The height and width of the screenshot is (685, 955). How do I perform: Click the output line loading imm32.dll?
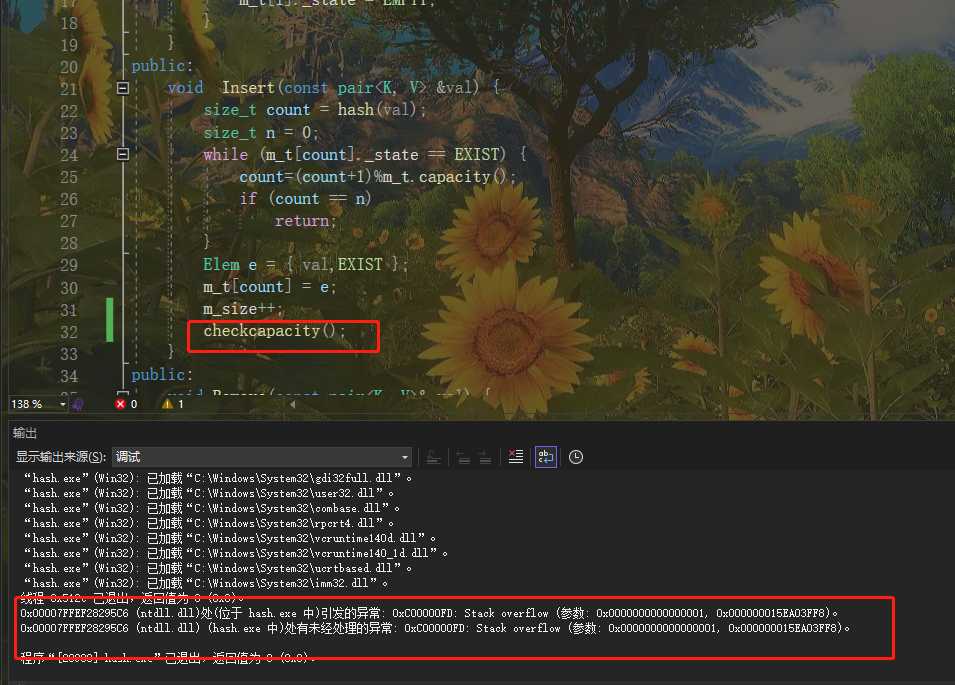(205, 583)
